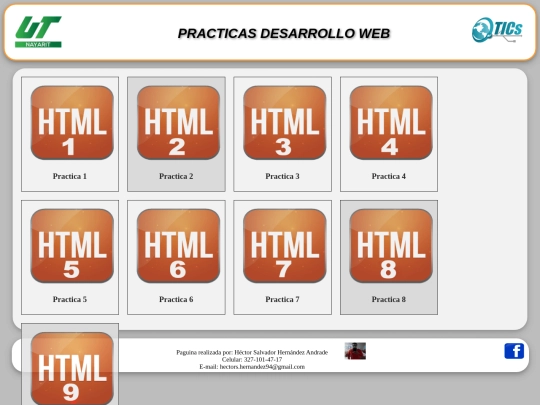Click the PRACTICAS DESARROLLO WEB heading
This screenshot has height=405, width=540.
(284, 33)
